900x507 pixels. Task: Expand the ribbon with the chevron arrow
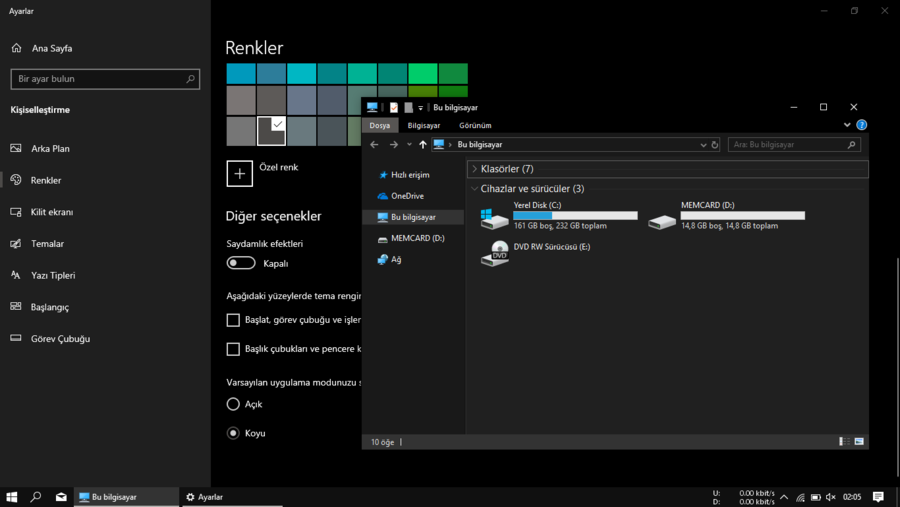(847, 125)
